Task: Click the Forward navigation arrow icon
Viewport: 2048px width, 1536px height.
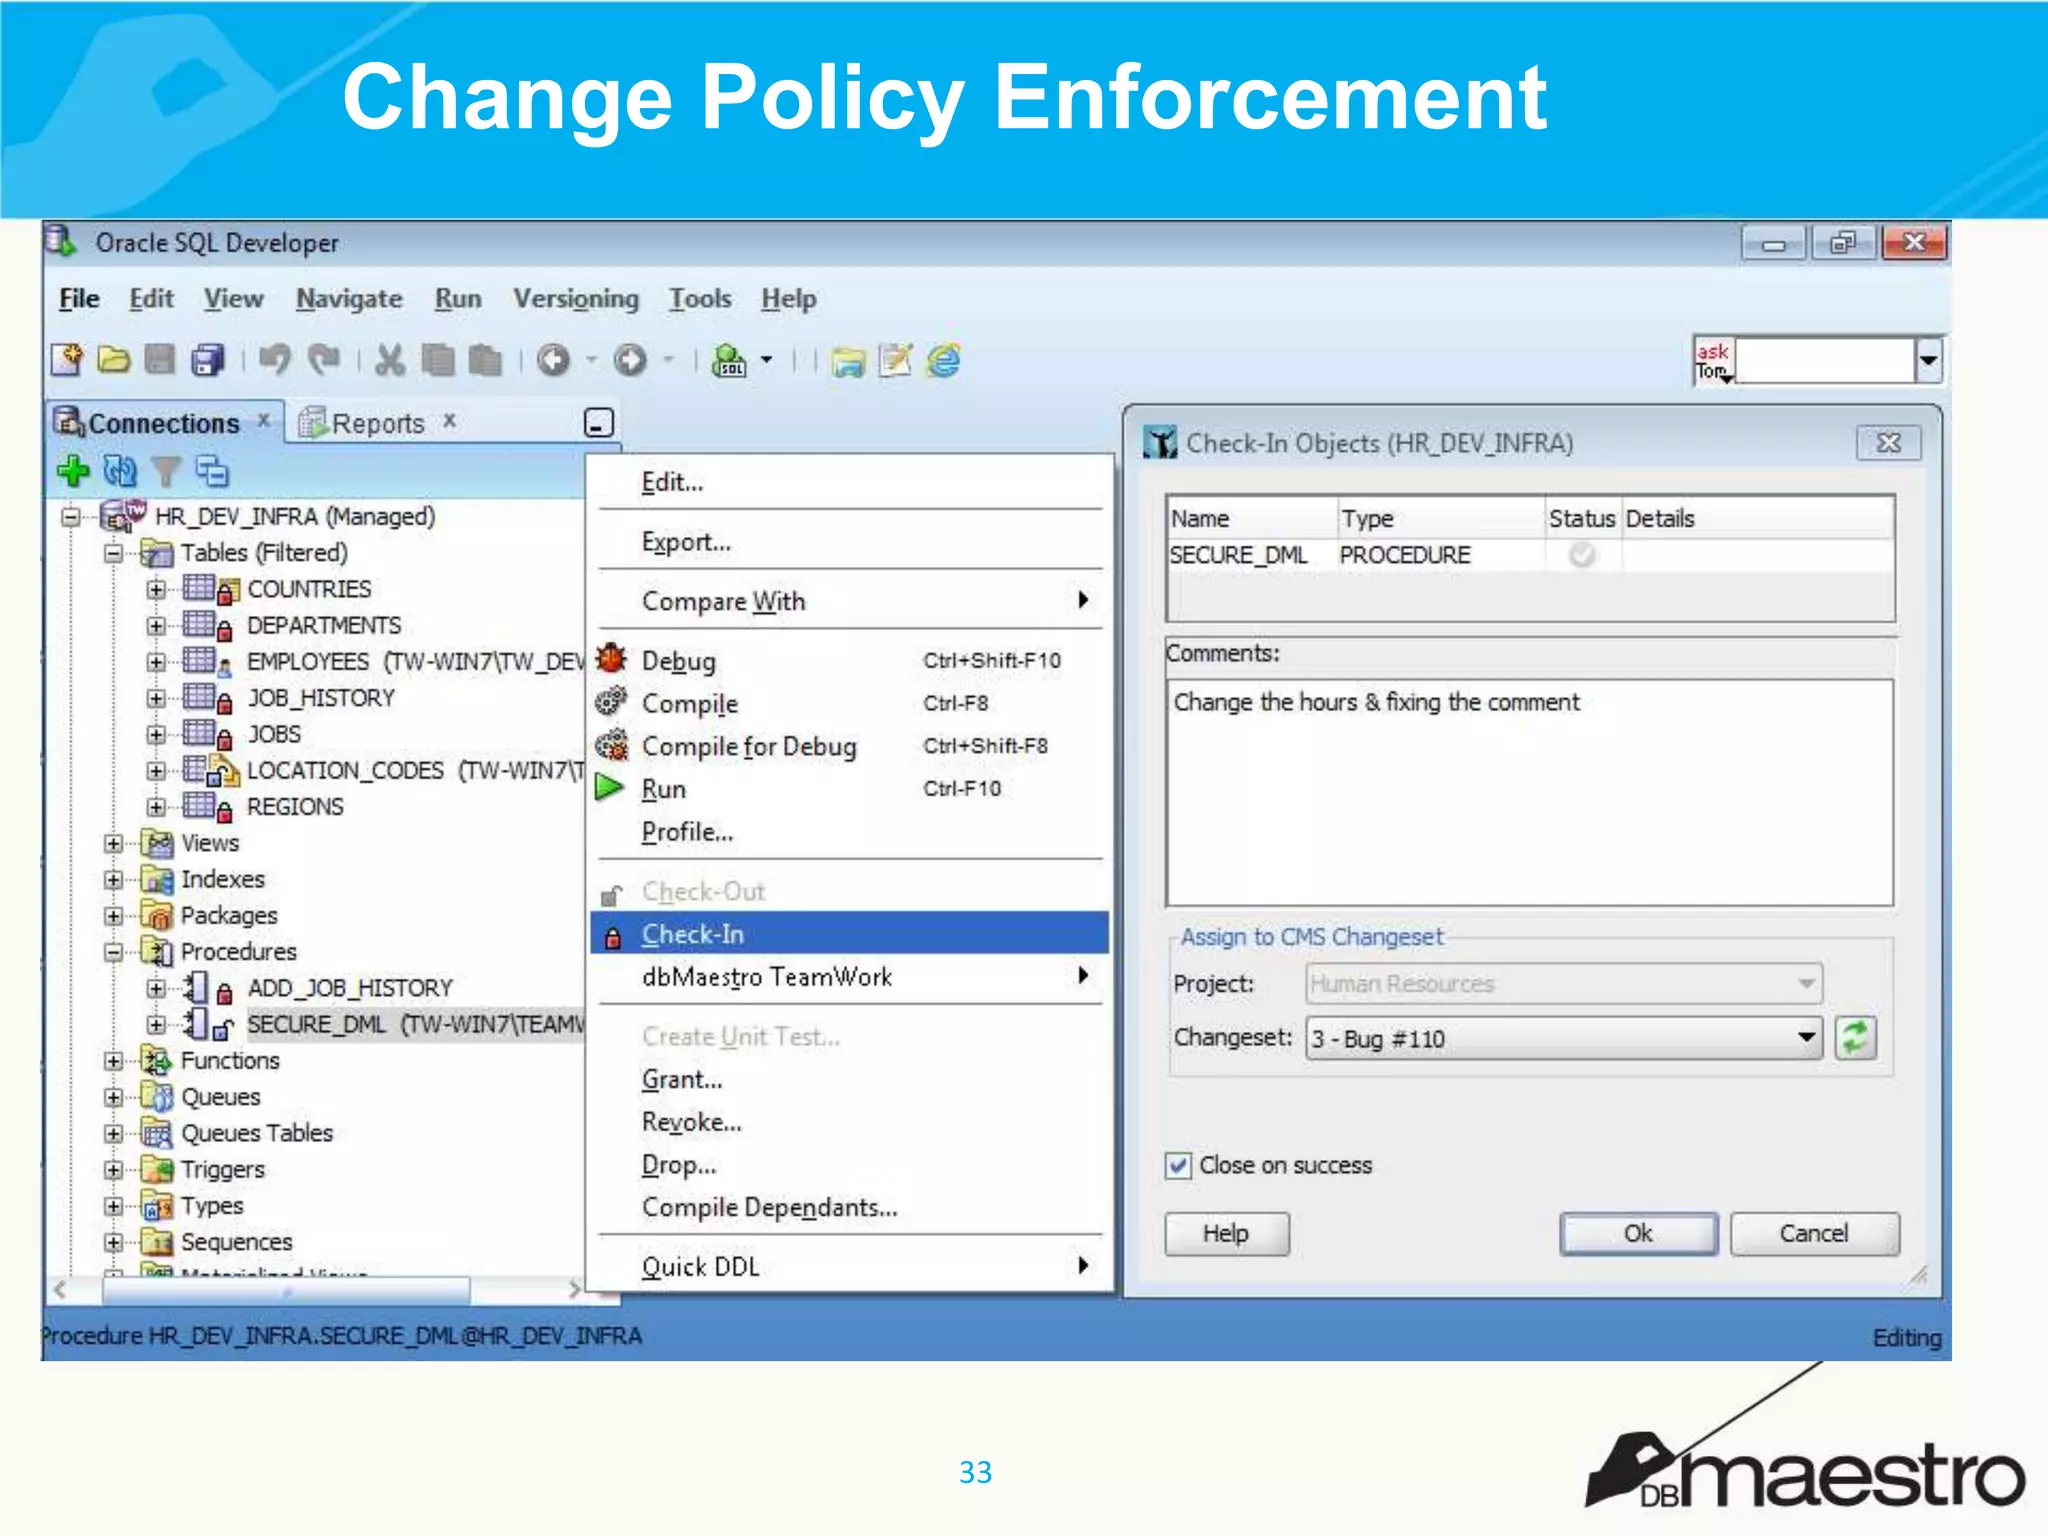Action: 630,360
